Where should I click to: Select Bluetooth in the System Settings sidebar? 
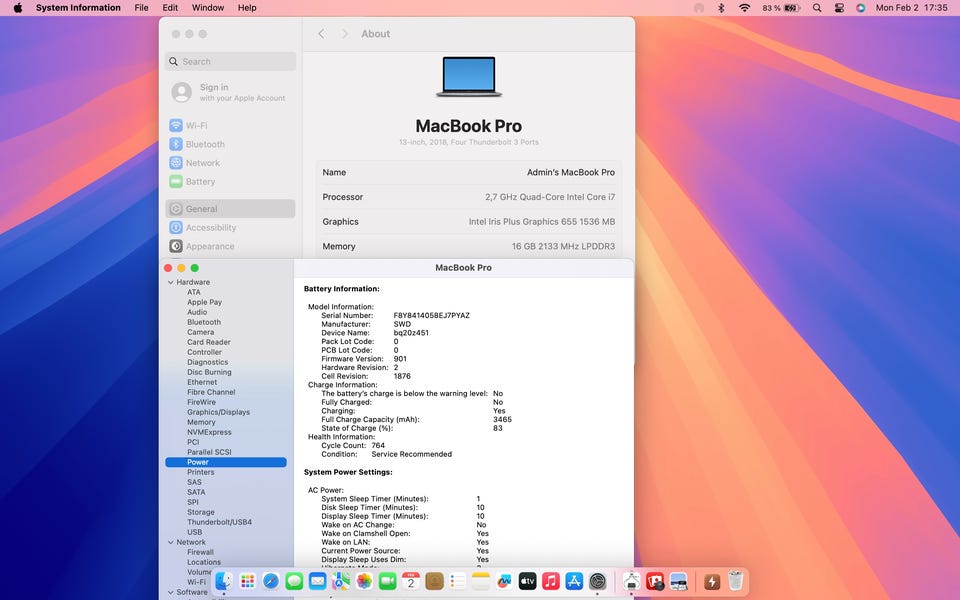204,144
